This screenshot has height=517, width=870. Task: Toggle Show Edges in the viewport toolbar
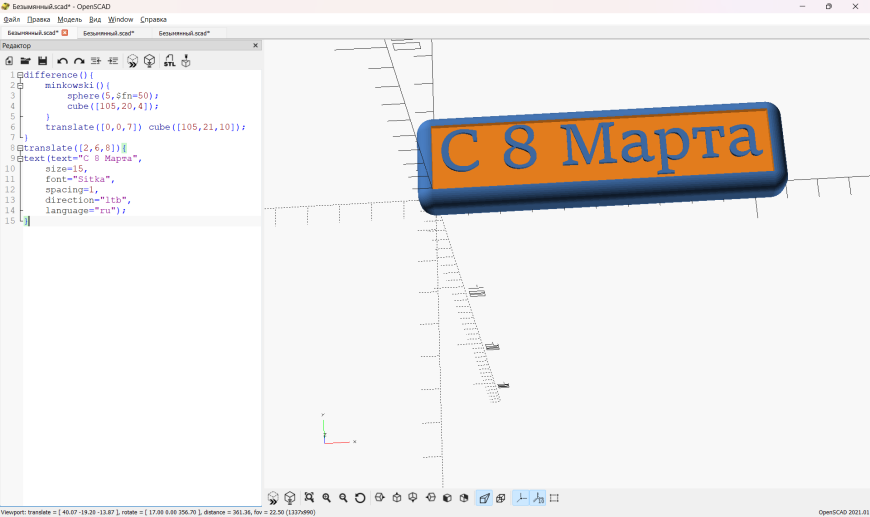tap(554, 498)
